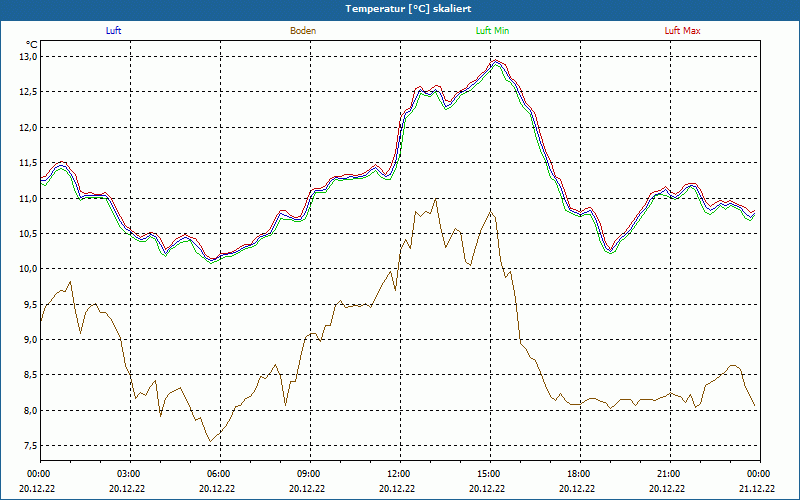Click the 9,5 y-axis value
The width and height of the screenshot is (800, 500).
click(32, 305)
